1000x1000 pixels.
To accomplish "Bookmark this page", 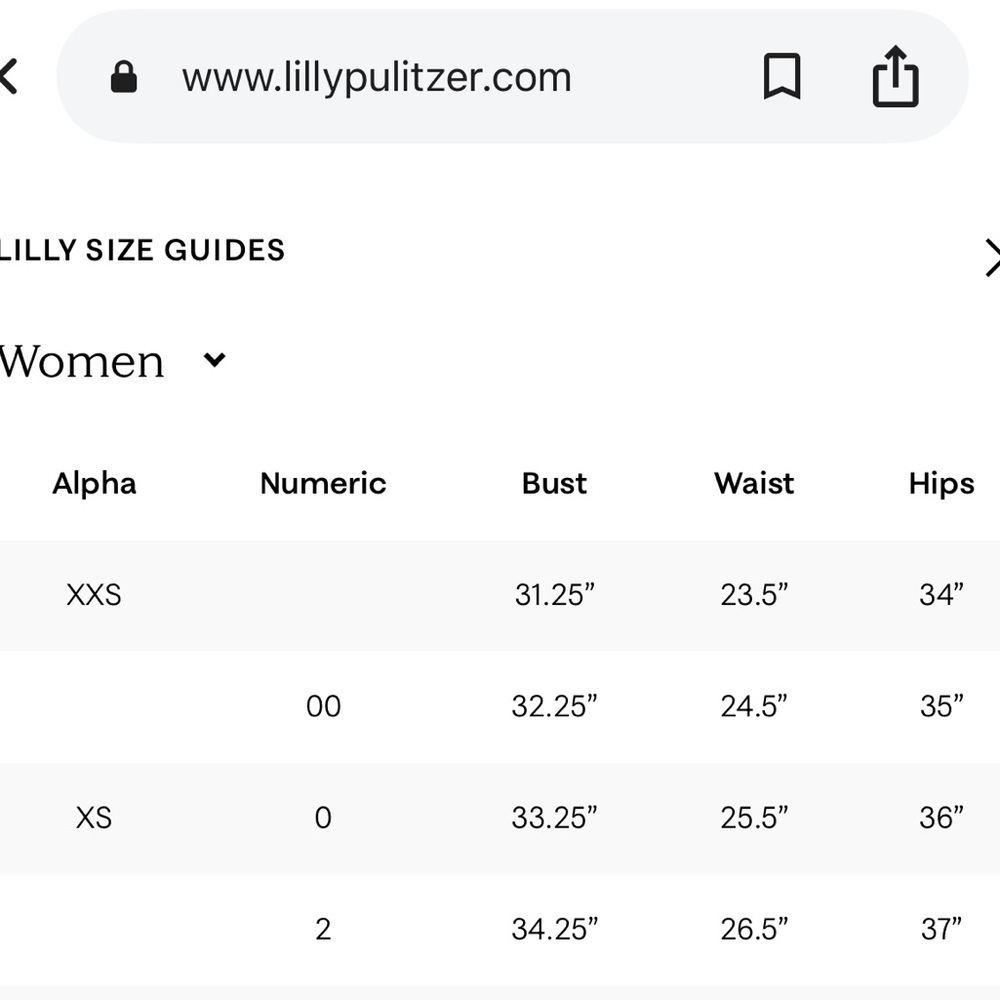I will (782, 77).
